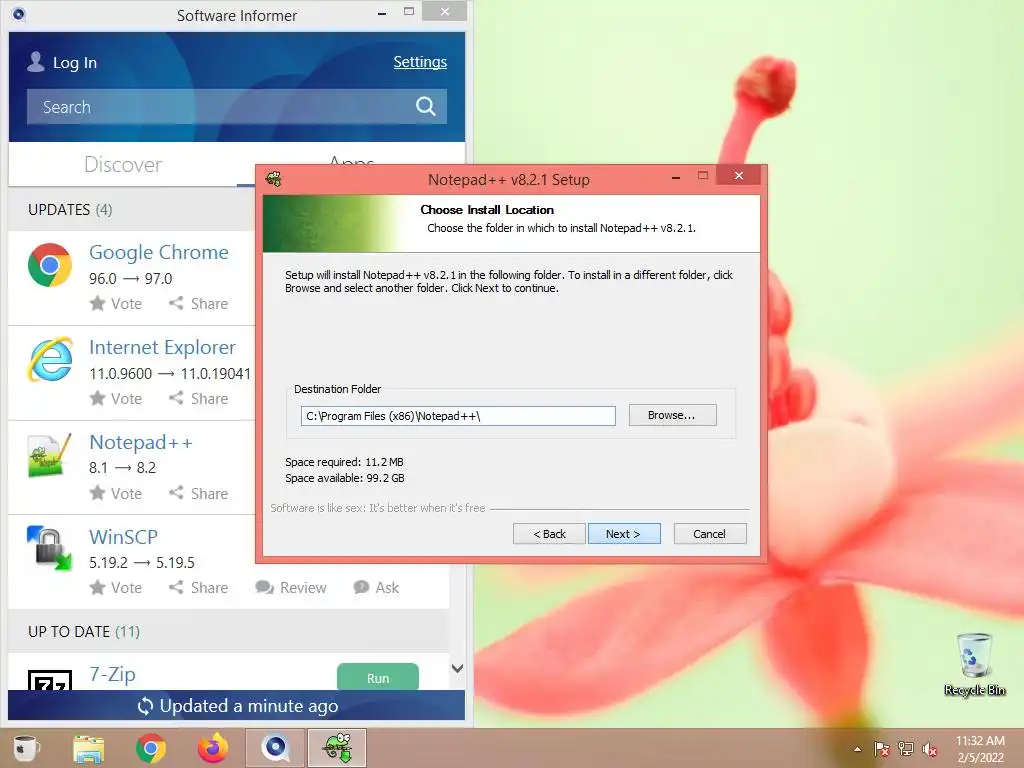Open the Notepad++ update title
1024x768 pixels.
point(141,442)
